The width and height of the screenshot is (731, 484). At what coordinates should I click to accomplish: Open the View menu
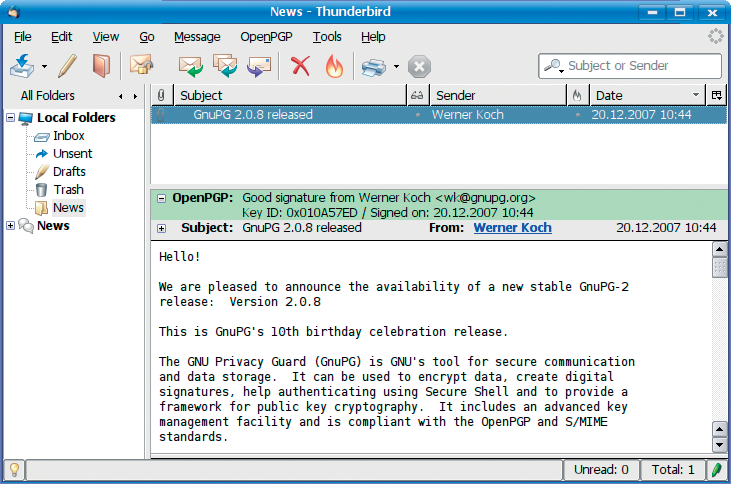(106, 37)
